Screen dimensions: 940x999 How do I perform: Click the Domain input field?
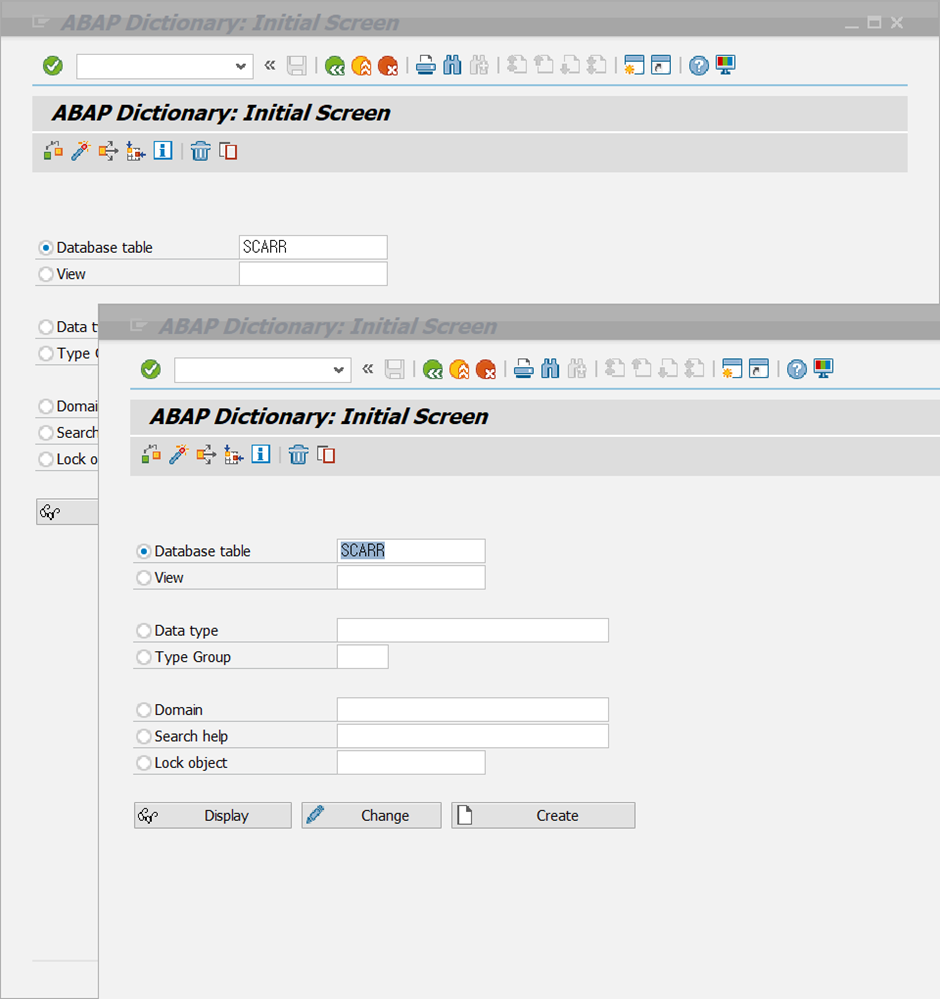point(473,710)
